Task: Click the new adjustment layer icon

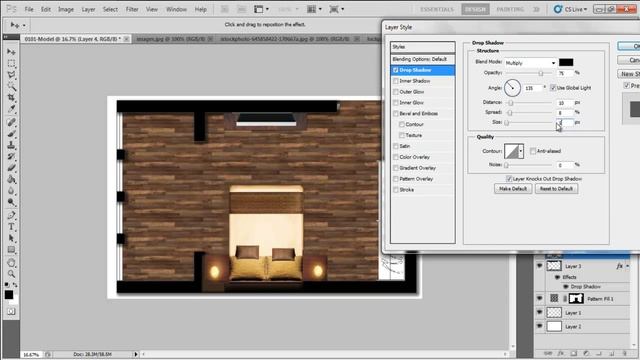Action: pyautogui.click(x=586, y=353)
